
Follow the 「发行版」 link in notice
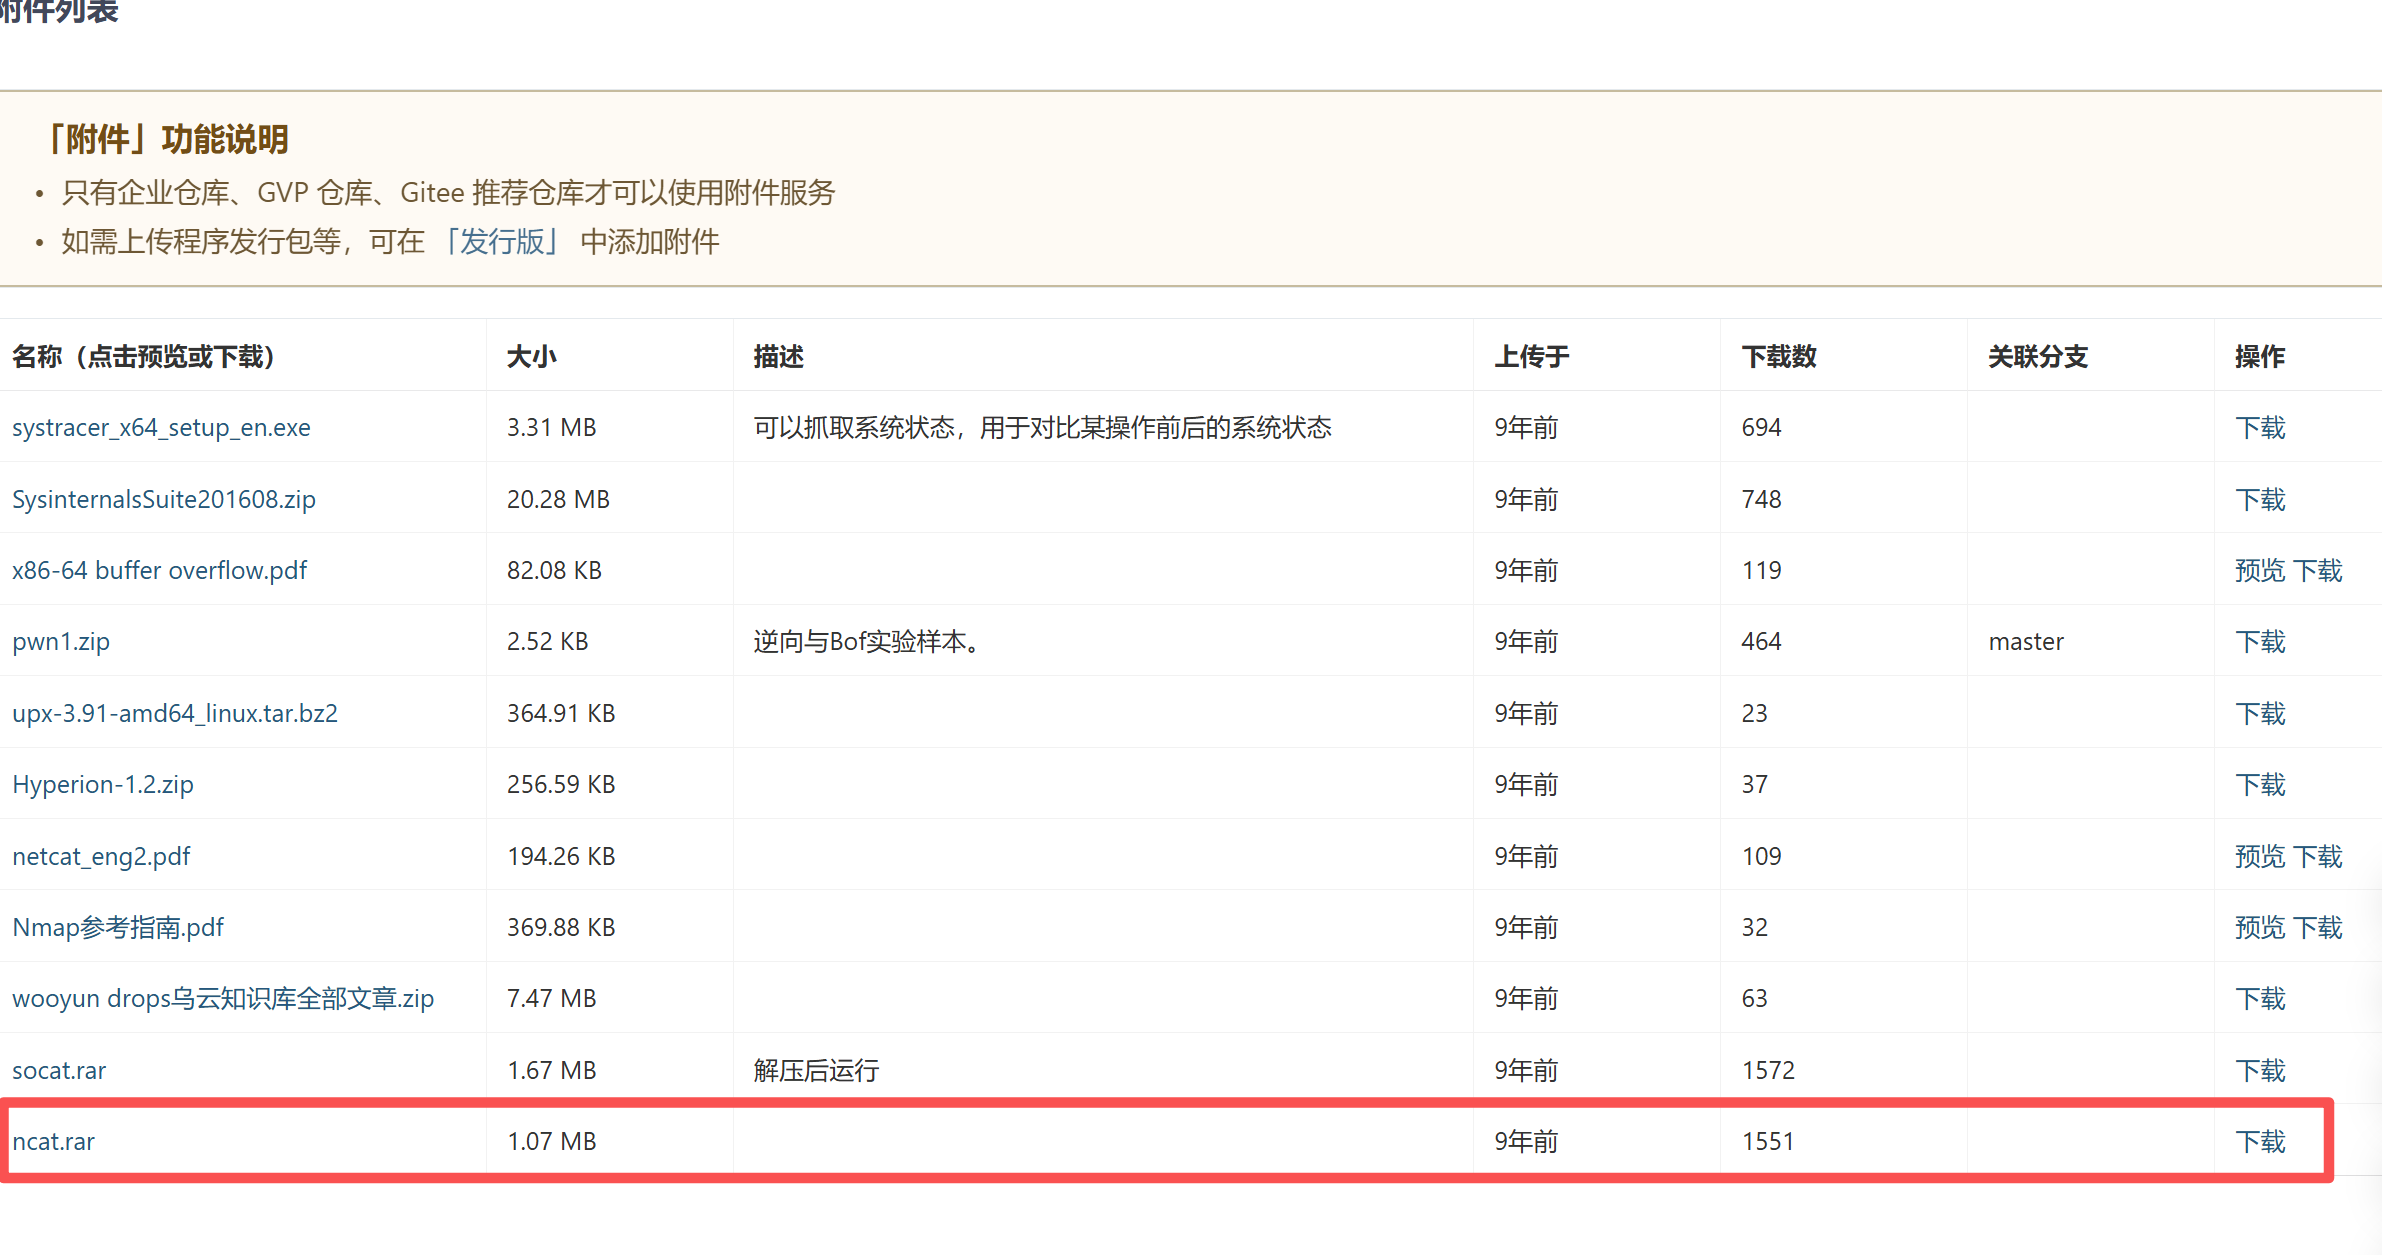click(501, 241)
